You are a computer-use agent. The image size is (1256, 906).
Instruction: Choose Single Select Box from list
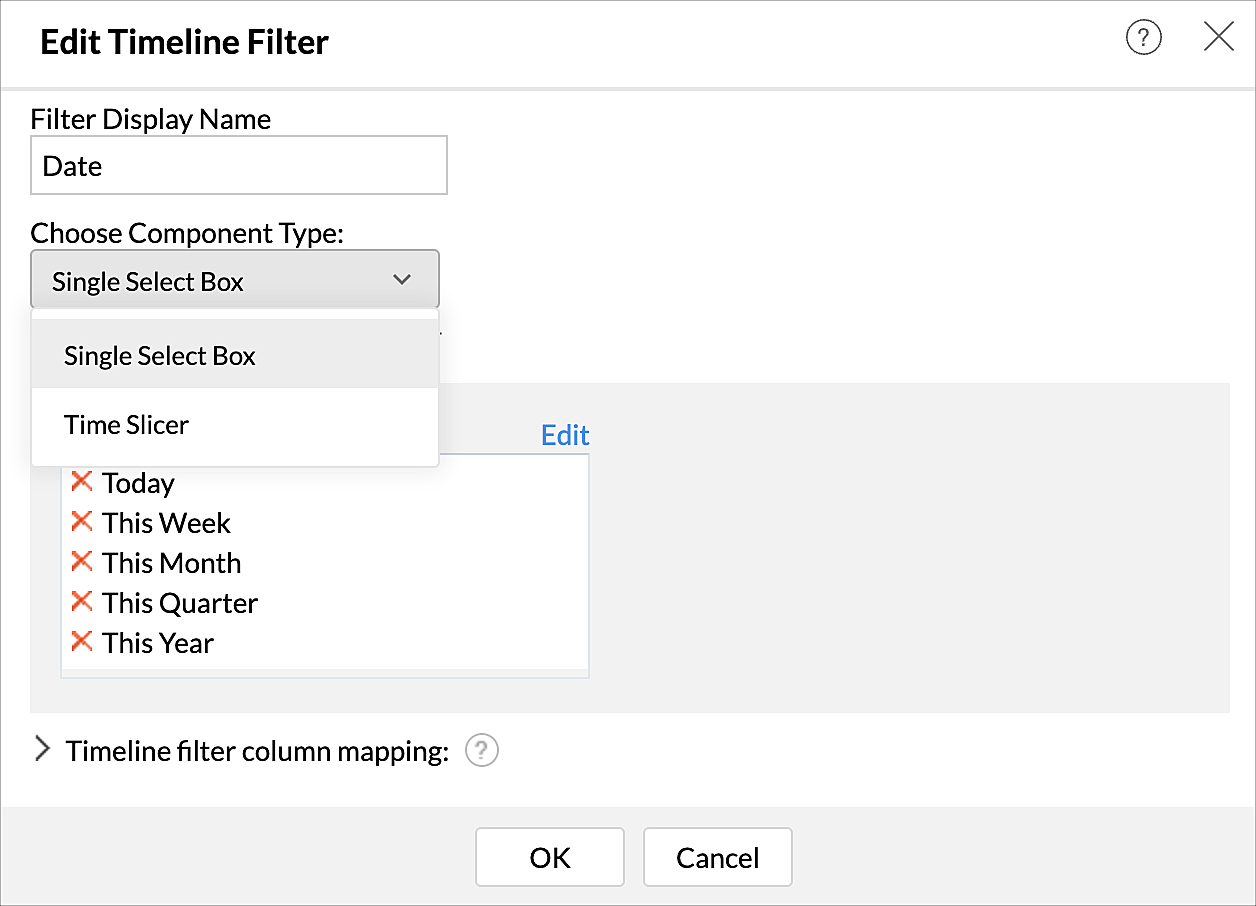tap(160, 357)
